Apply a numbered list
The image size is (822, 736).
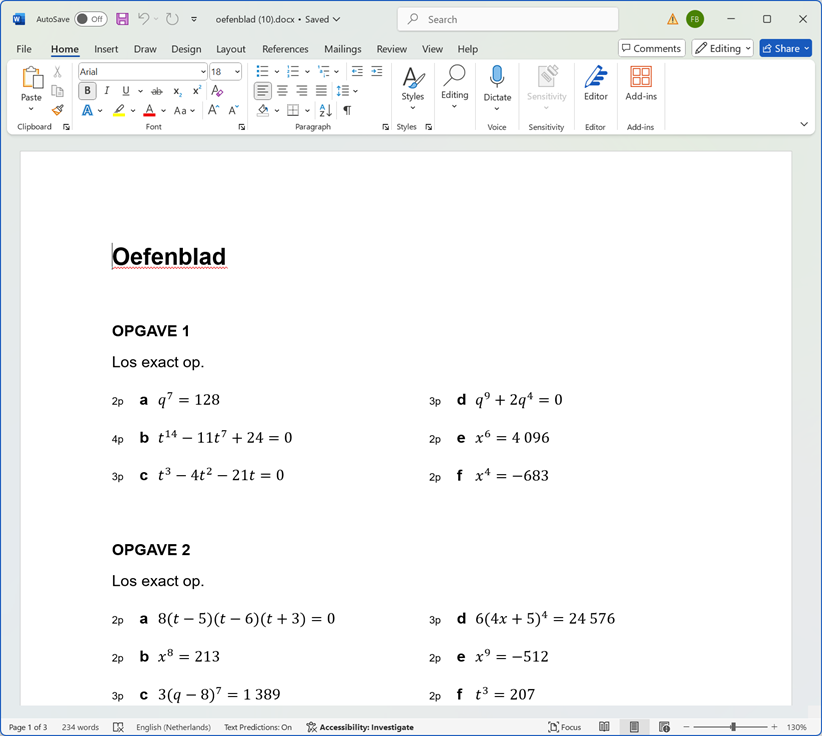pos(293,71)
